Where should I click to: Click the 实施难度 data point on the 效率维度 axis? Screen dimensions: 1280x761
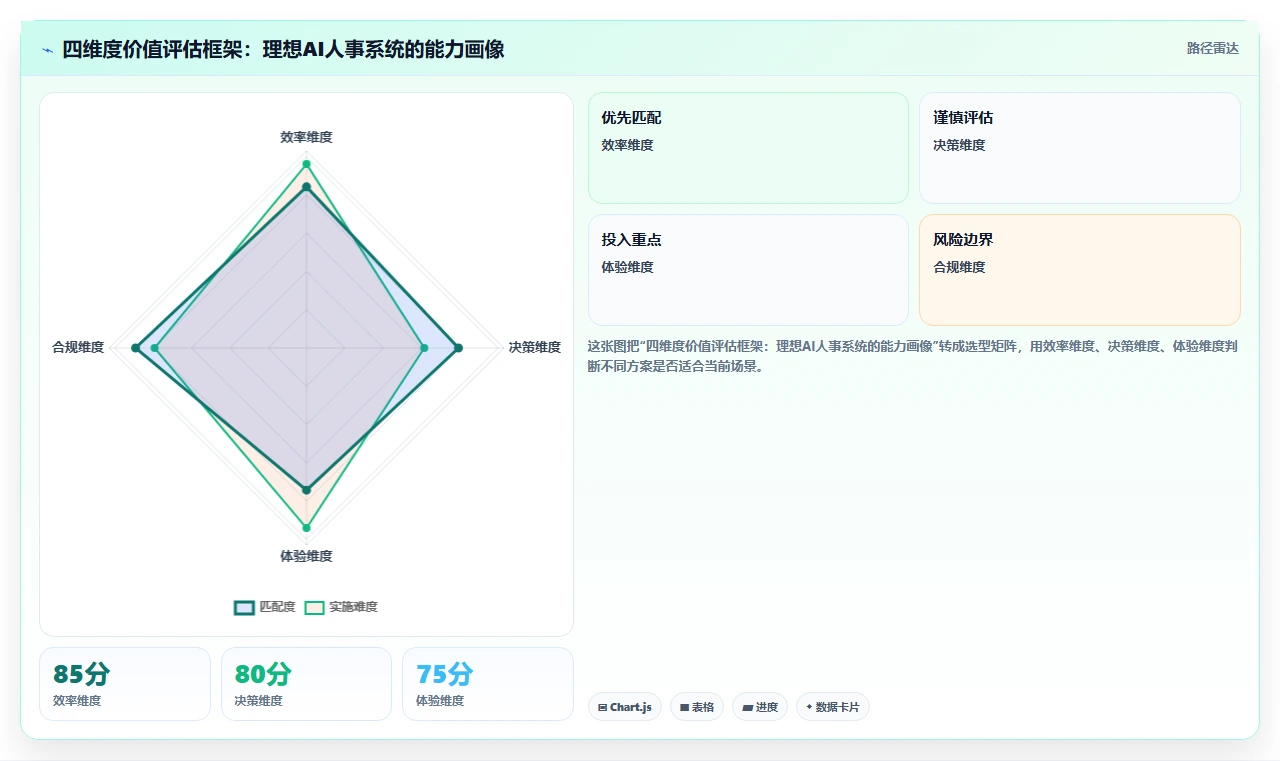pyautogui.click(x=306, y=164)
